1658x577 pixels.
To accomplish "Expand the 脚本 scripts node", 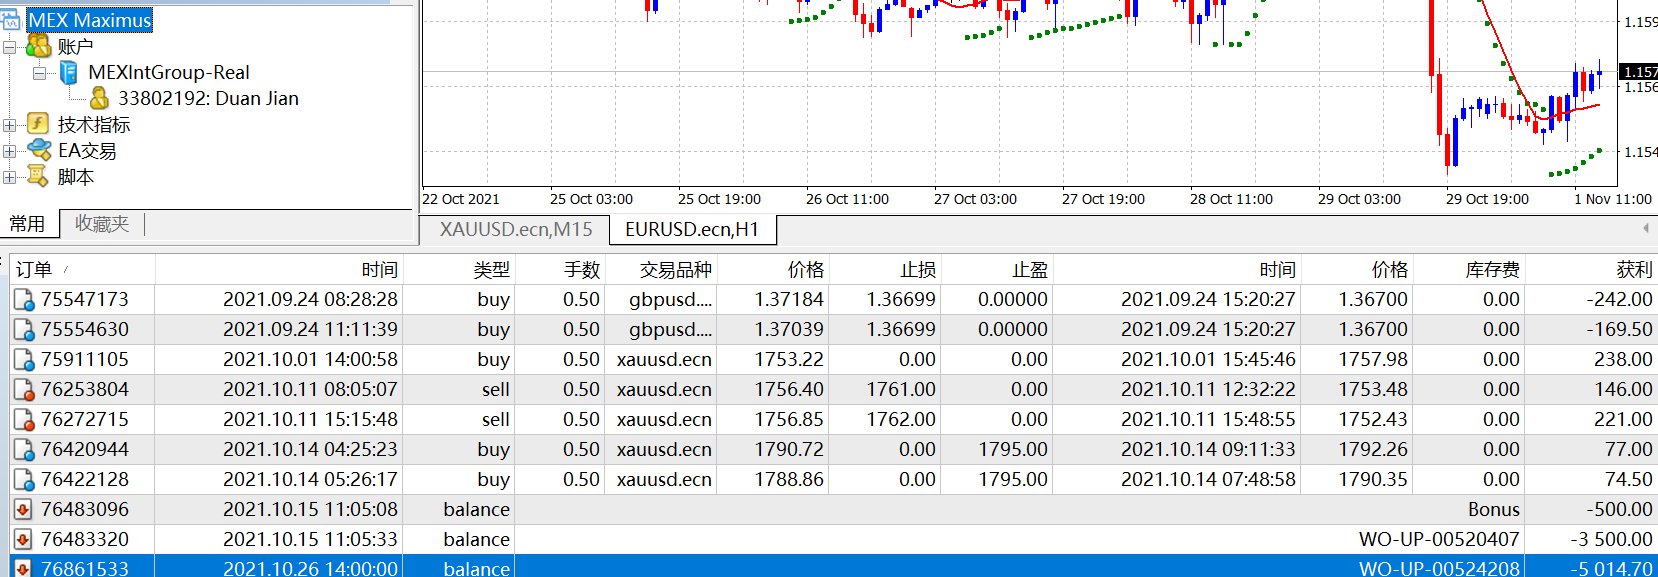I will pyautogui.click(x=9, y=177).
